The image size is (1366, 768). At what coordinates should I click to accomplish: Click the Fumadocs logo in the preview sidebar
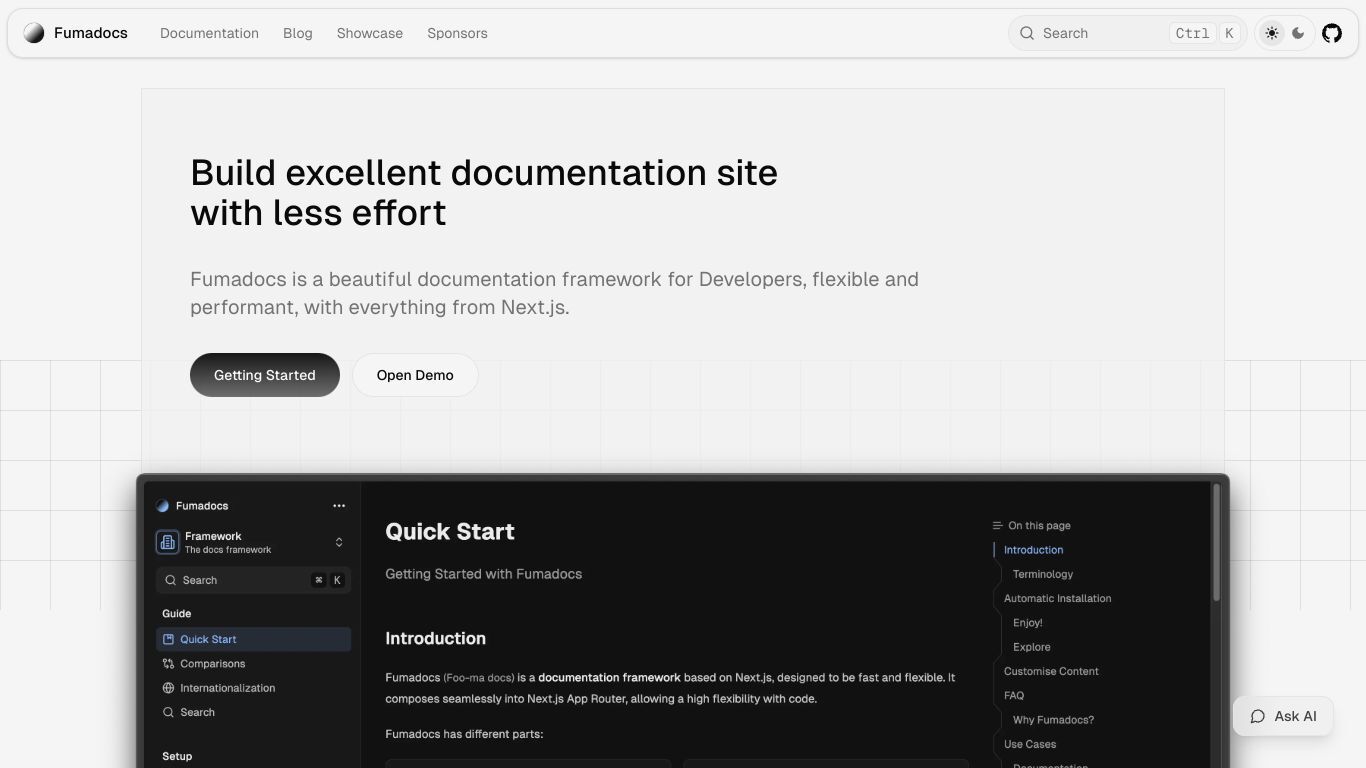click(x=163, y=506)
